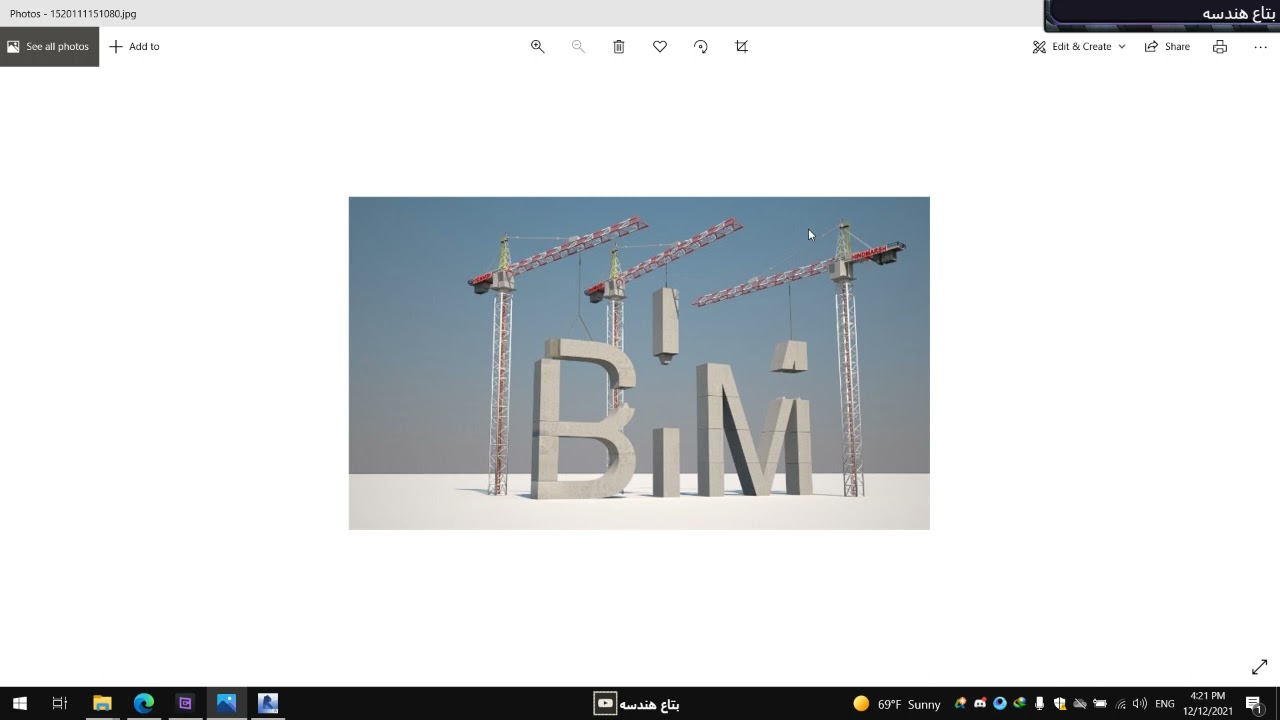Open Windows Security shield tray icon

pyautogui.click(x=1060, y=703)
